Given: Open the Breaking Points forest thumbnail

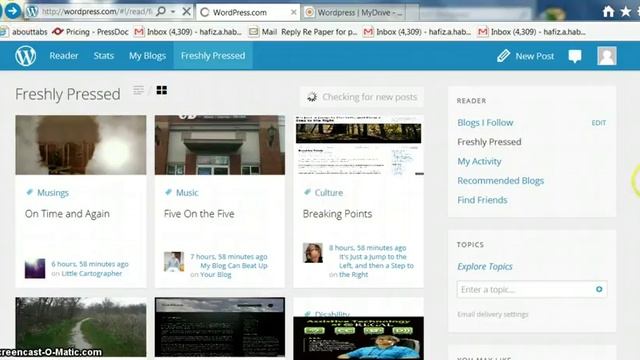Looking at the screenshot, I should tap(359, 145).
